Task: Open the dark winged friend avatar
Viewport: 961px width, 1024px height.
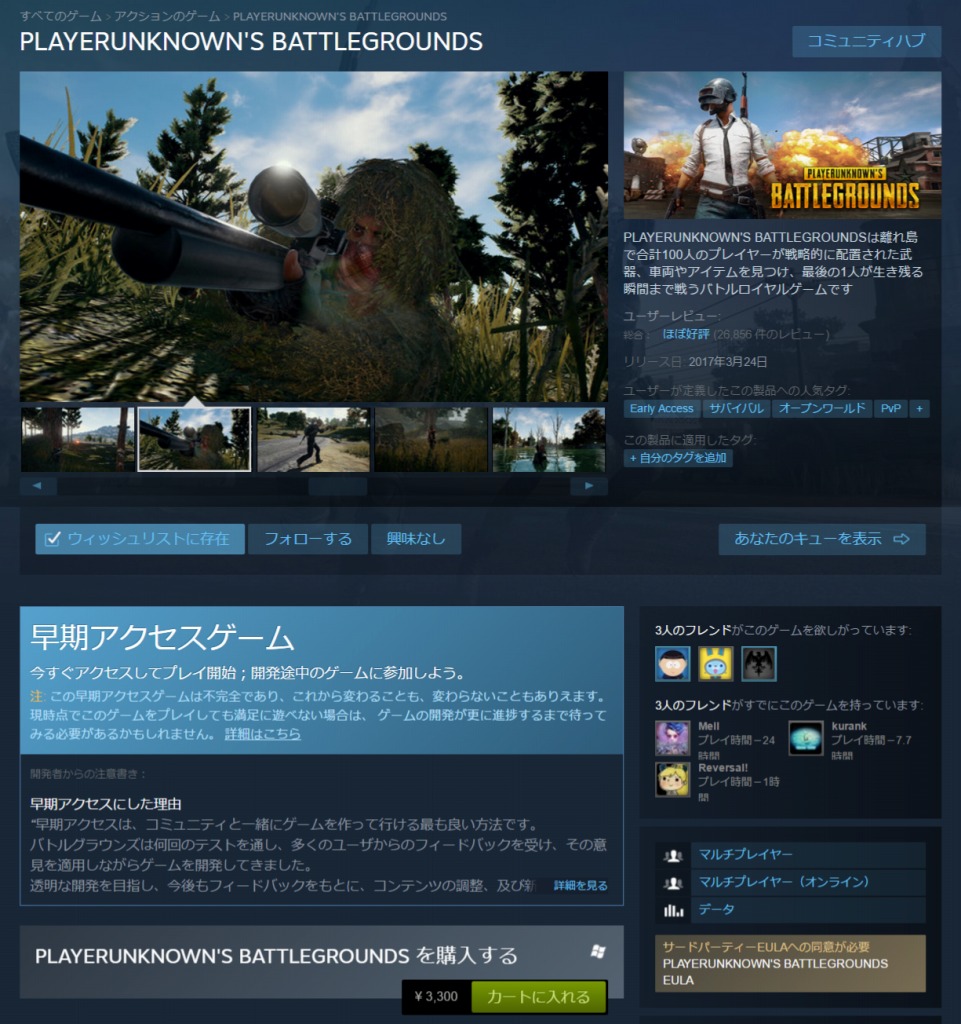Action: point(759,664)
